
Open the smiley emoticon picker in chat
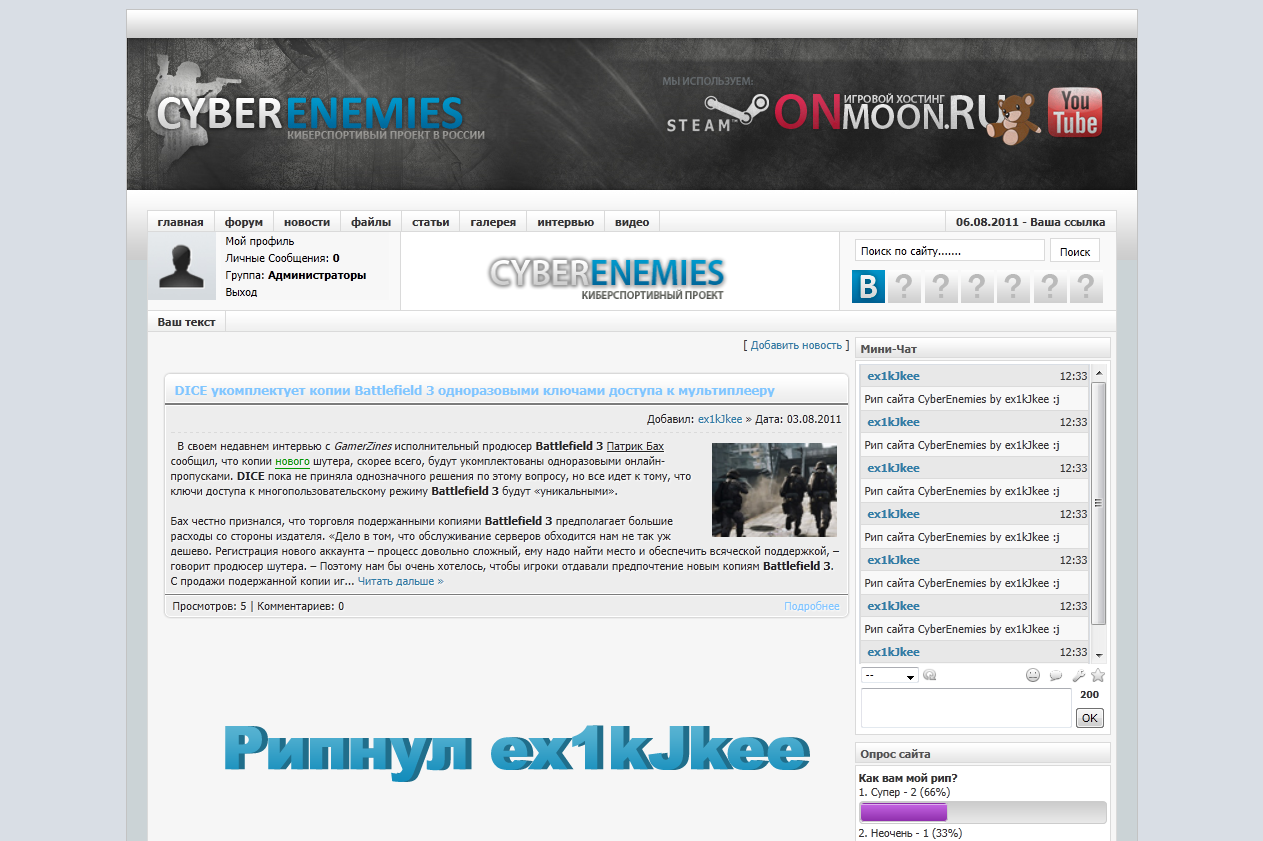1033,676
